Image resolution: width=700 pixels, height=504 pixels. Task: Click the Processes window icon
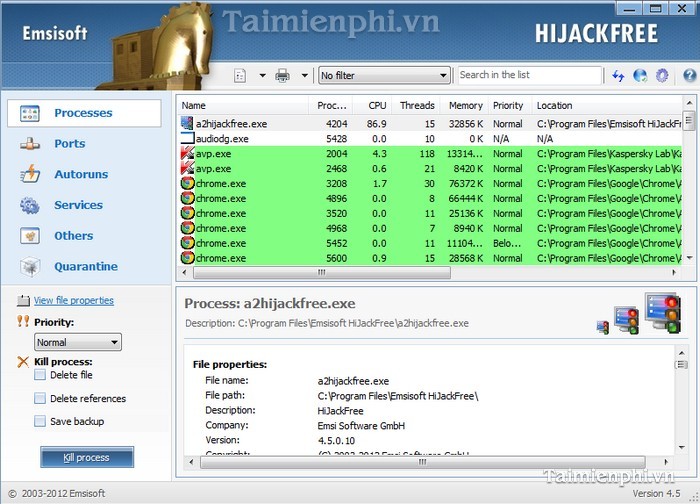30,113
